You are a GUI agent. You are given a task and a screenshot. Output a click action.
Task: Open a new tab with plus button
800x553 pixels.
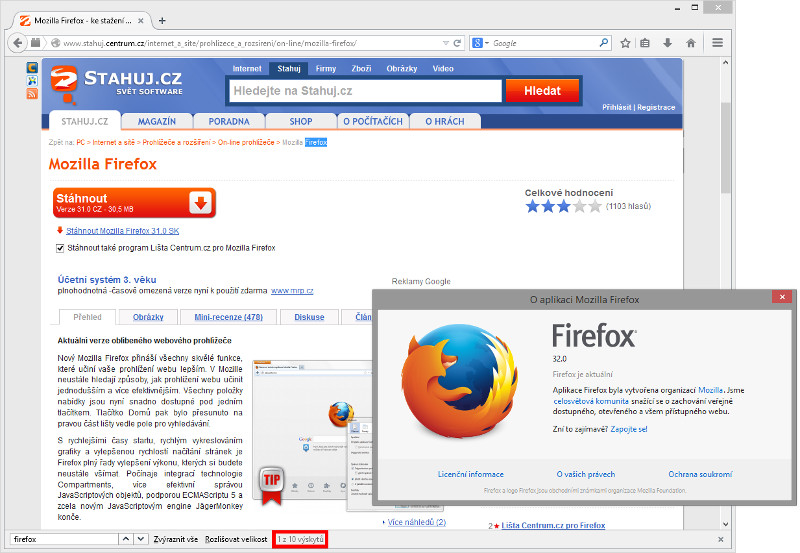coord(162,21)
